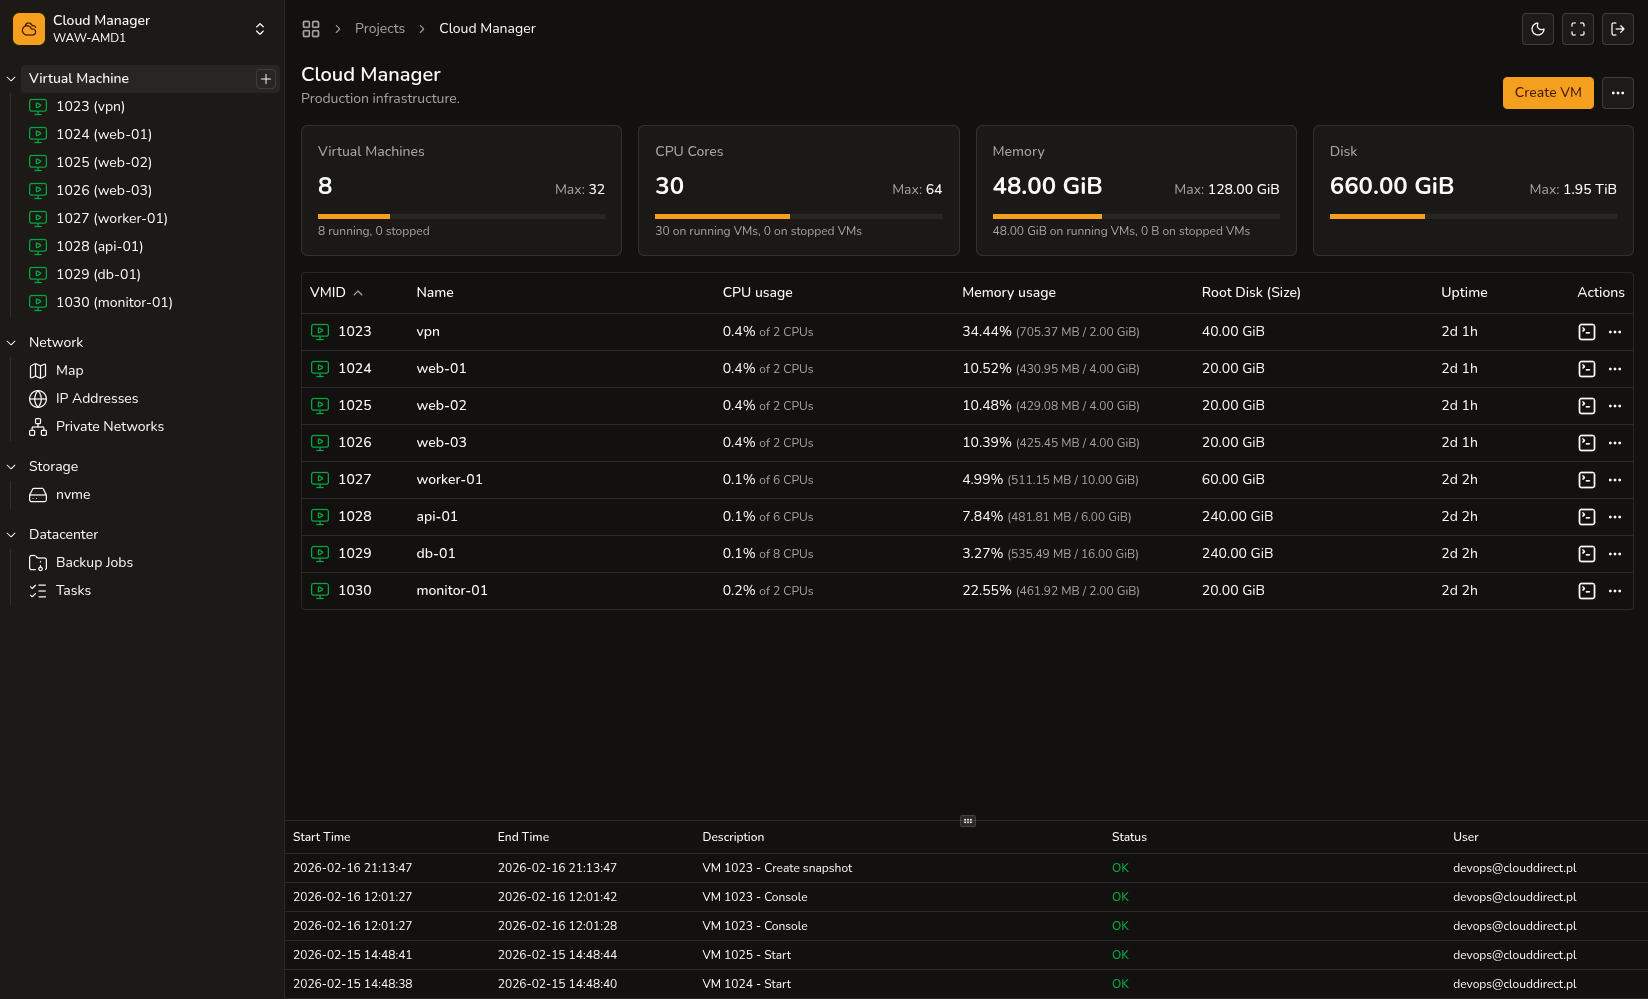The image size is (1648, 999).
Task: Toggle dark mode with the moon icon
Action: pyautogui.click(x=1537, y=29)
